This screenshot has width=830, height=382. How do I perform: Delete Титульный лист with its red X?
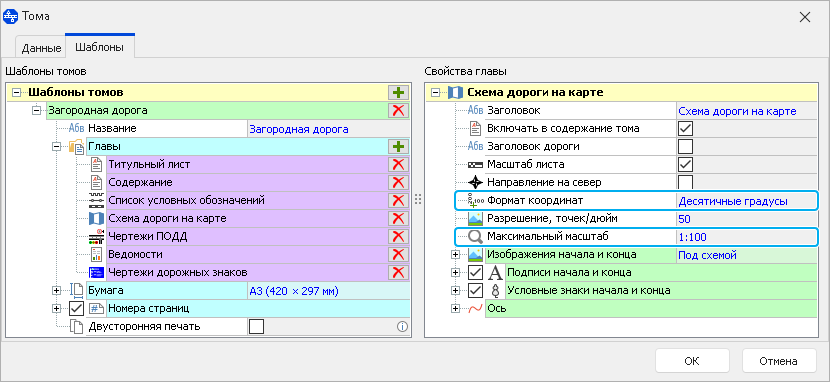pos(398,165)
